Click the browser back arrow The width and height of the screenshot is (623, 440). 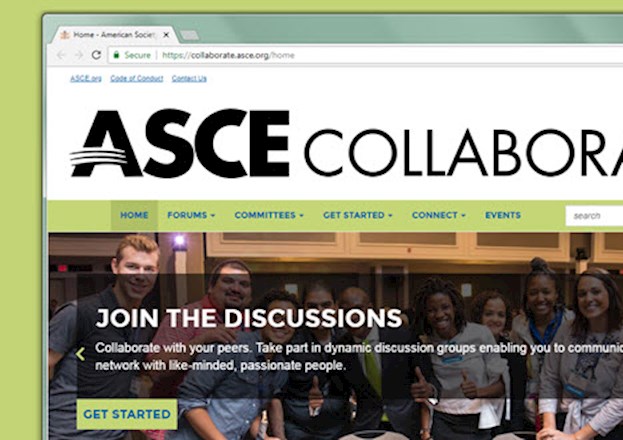point(60,55)
